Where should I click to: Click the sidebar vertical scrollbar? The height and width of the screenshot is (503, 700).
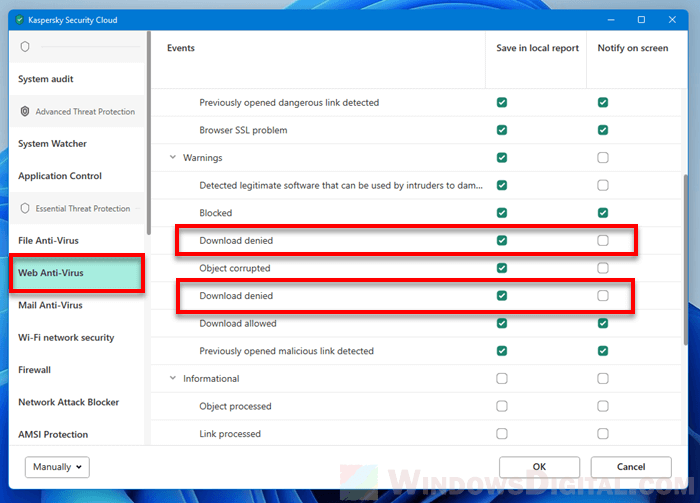(149, 133)
